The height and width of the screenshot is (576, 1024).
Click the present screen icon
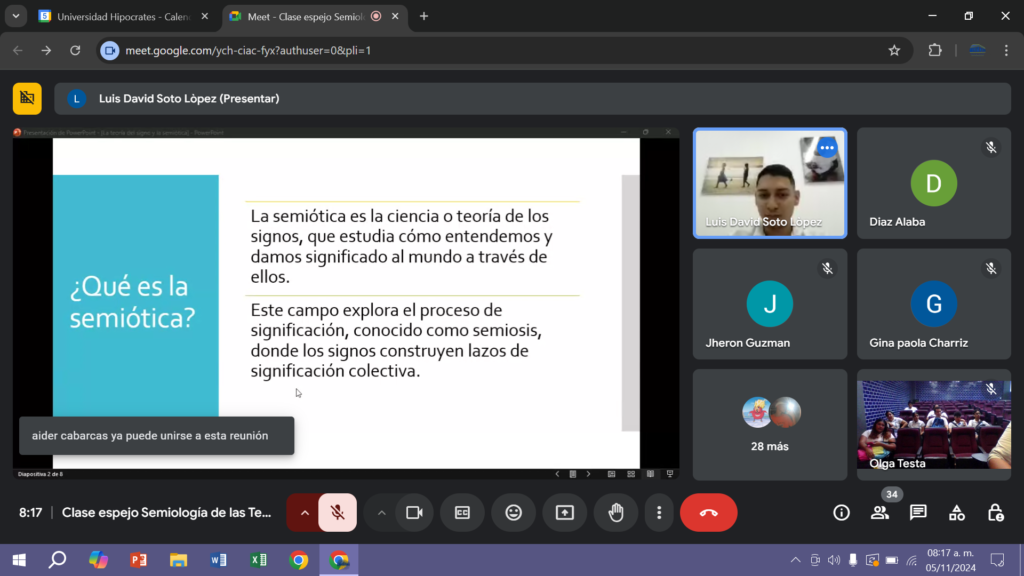point(565,512)
